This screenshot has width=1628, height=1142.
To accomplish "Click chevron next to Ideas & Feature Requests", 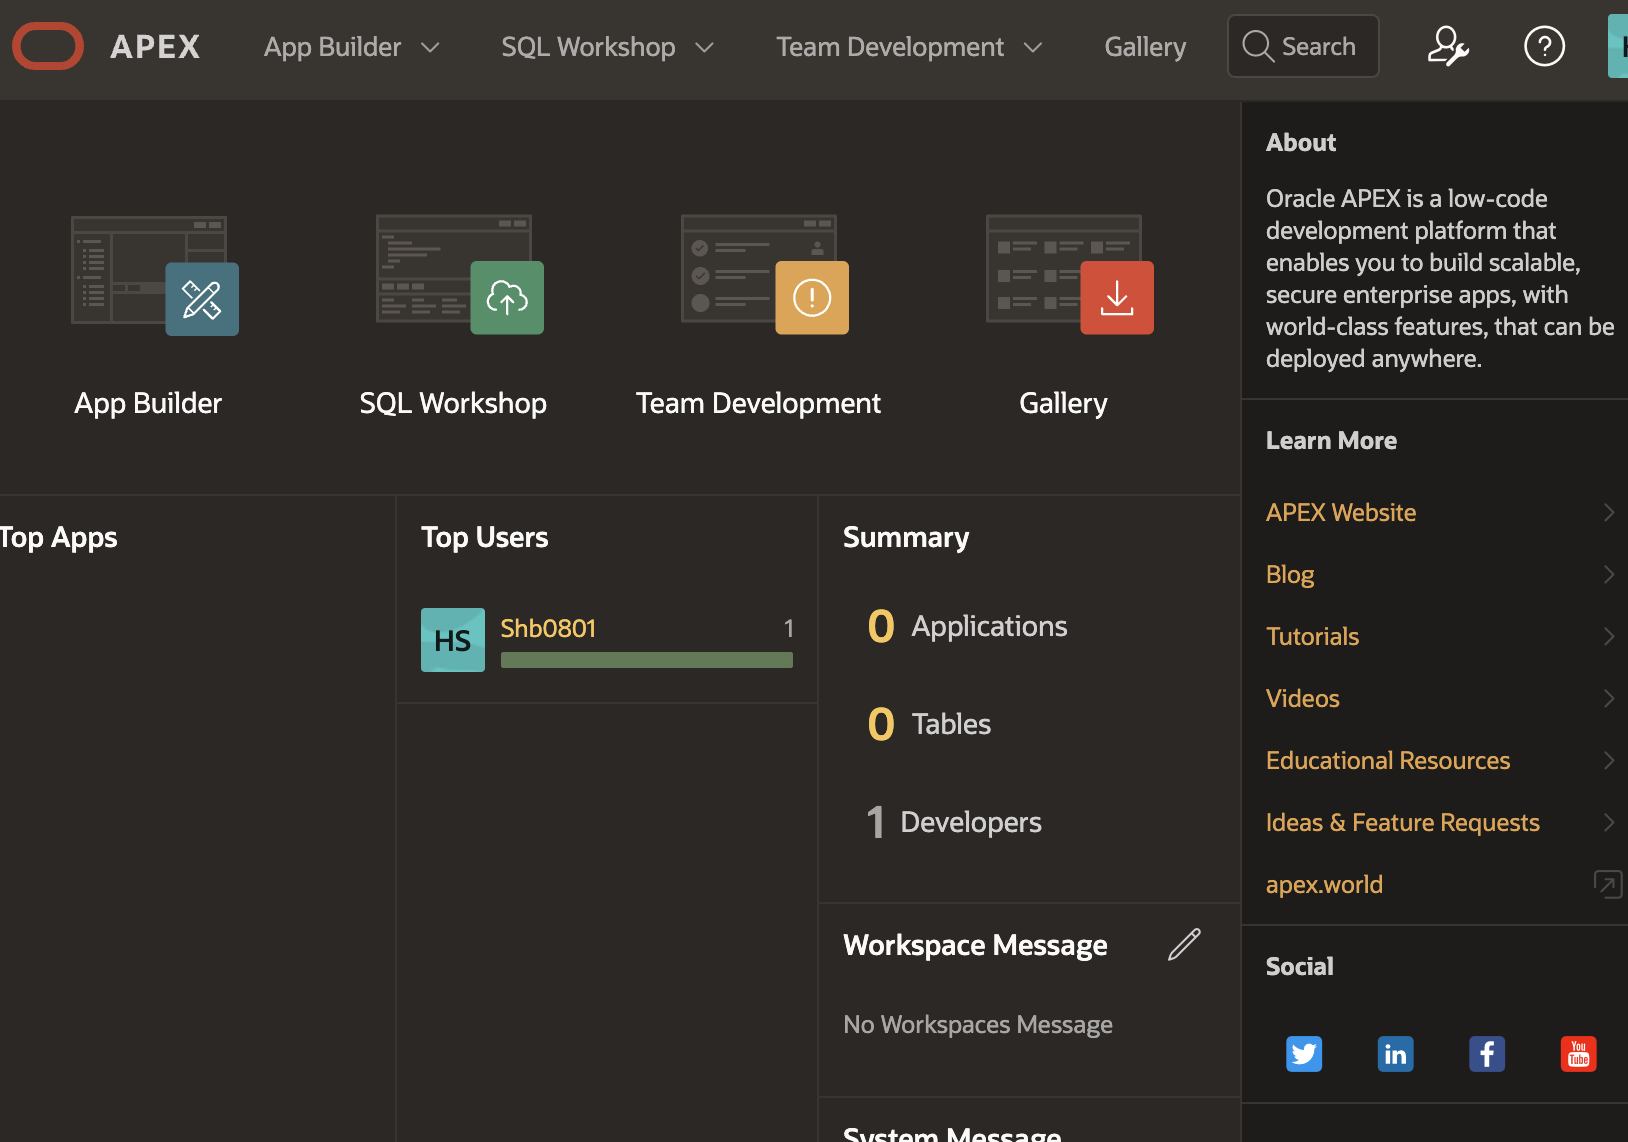I will (1609, 822).
